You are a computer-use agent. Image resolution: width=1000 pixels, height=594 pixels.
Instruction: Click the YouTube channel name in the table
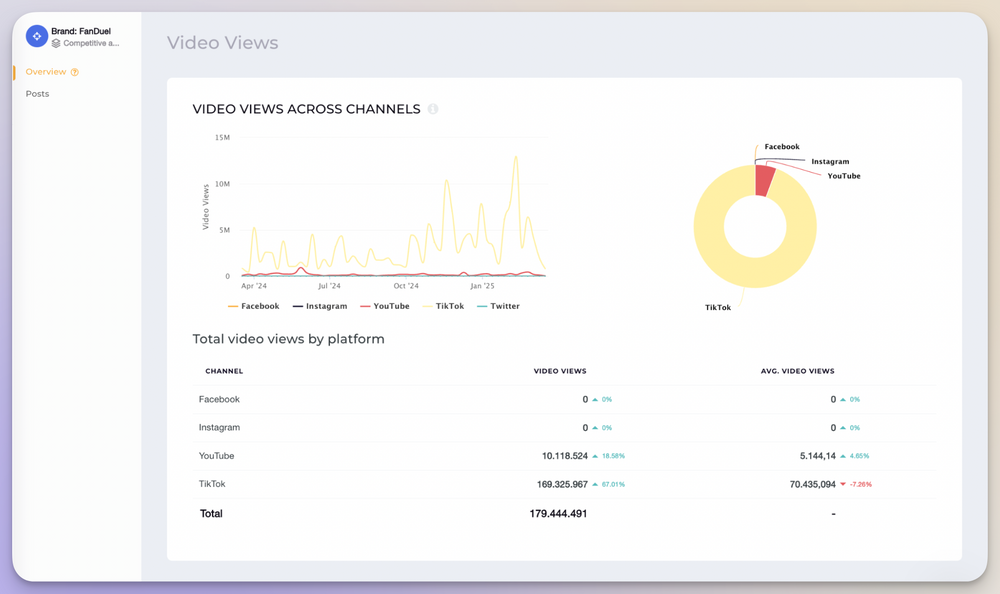pyautogui.click(x=217, y=455)
